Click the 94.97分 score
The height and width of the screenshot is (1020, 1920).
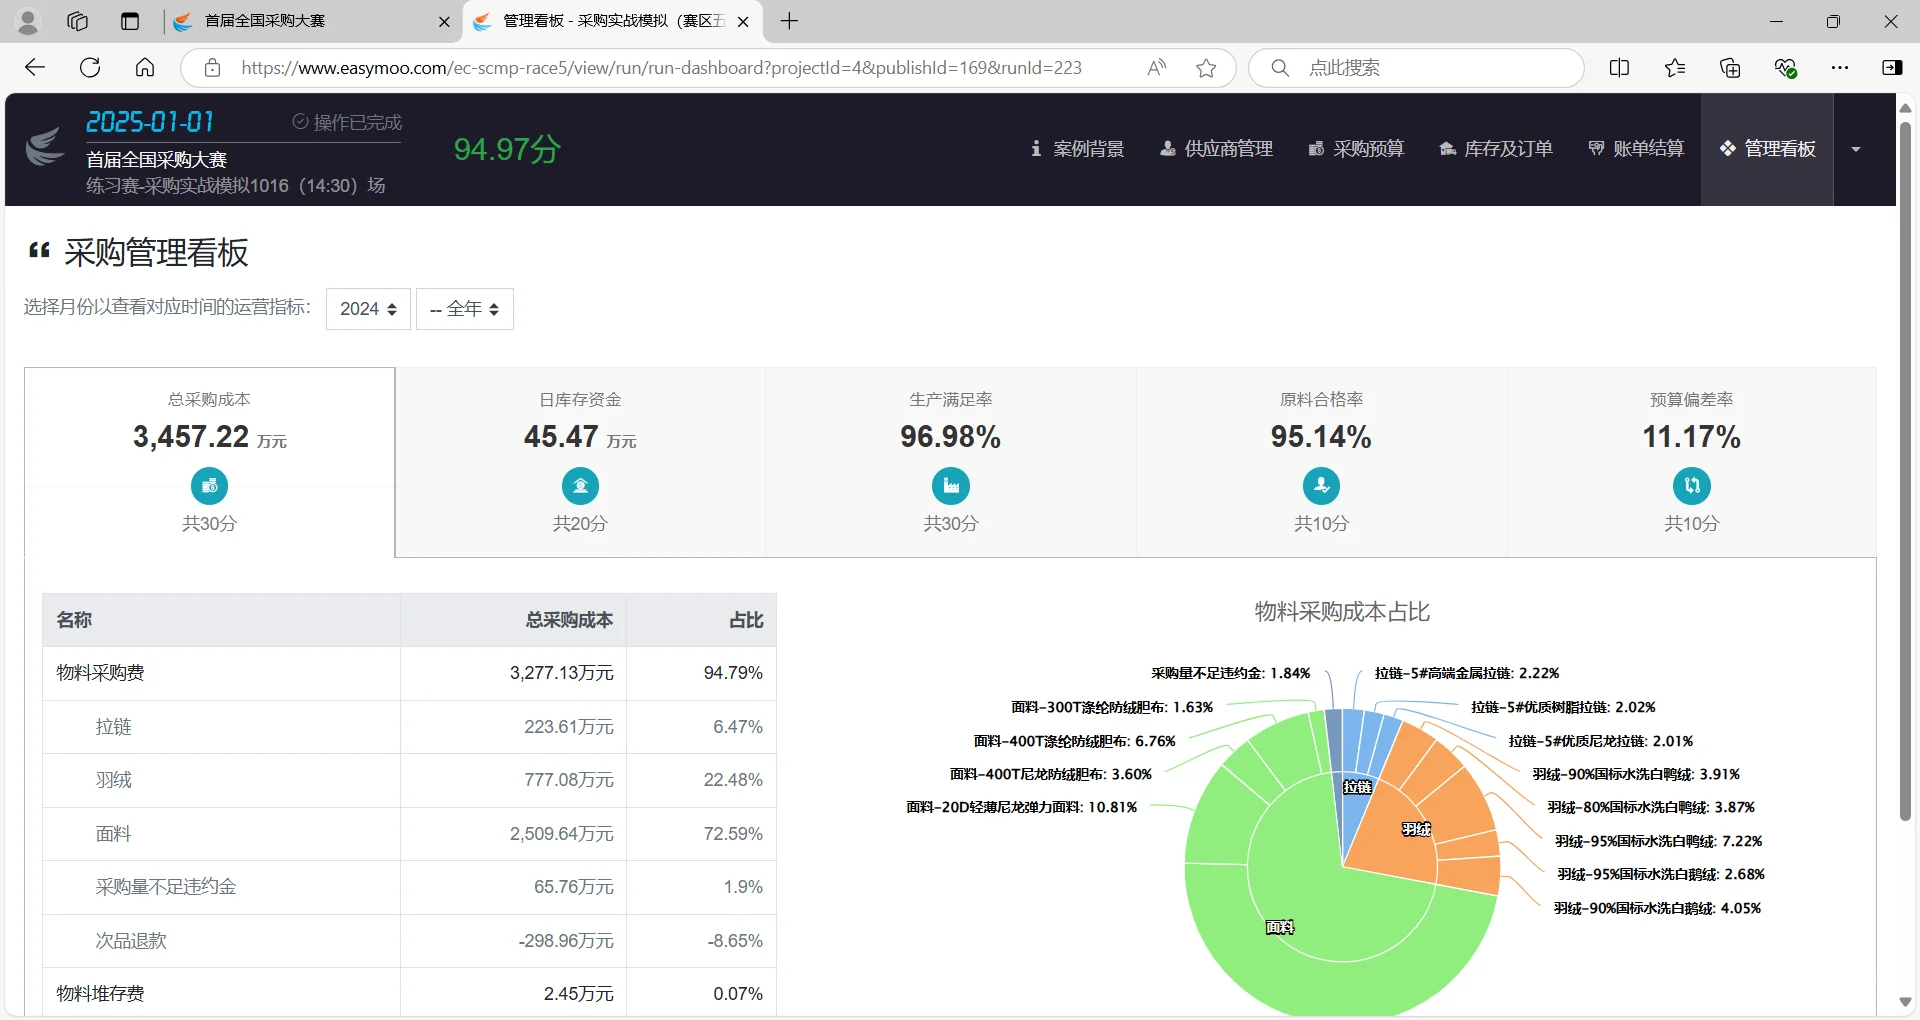(507, 149)
